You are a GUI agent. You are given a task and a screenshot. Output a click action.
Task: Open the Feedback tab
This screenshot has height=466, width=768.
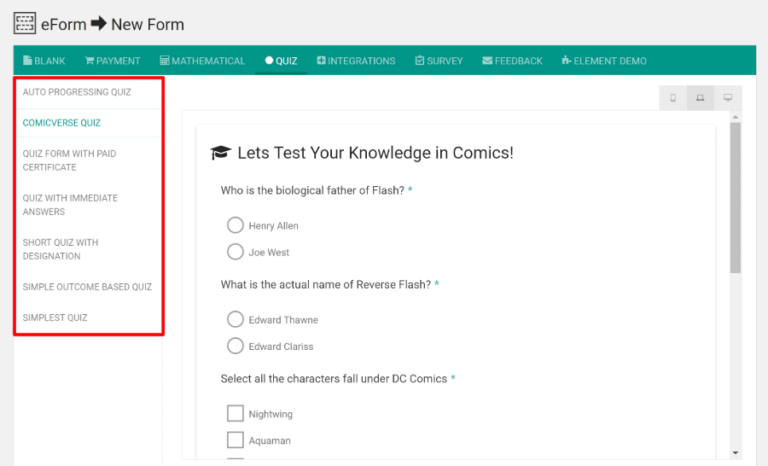pyautogui.click(x=512, y=61)
